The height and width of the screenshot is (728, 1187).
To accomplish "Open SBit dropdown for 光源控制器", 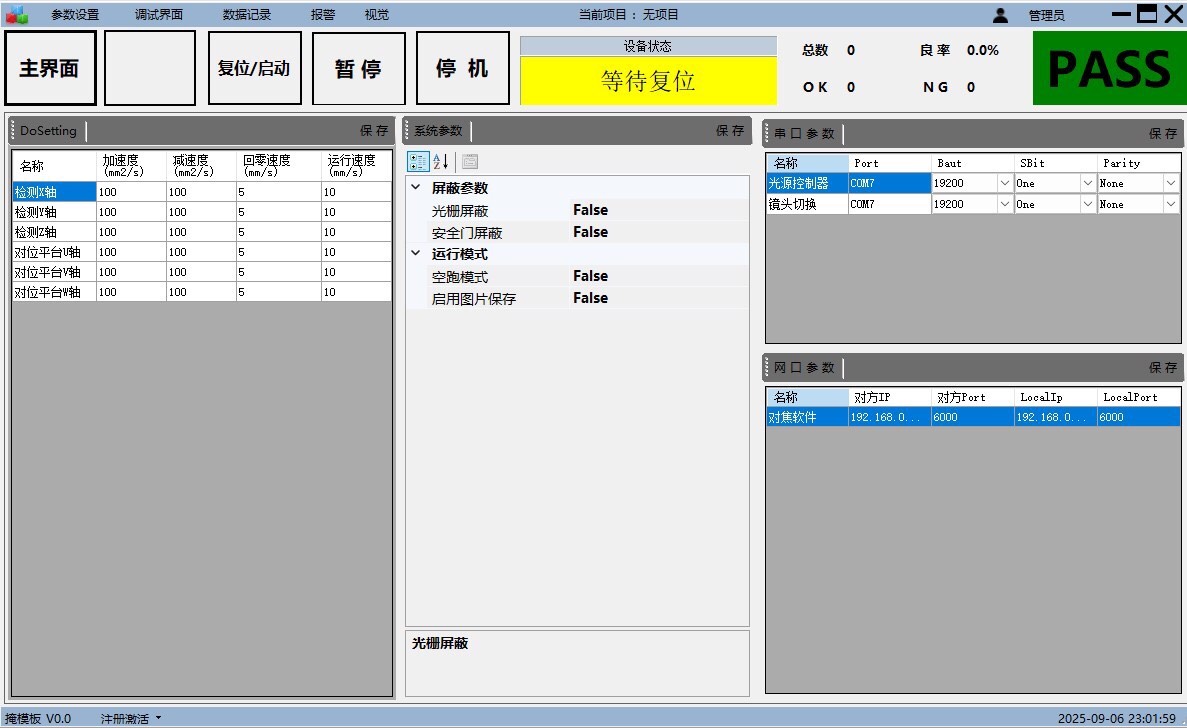I will [1088, 183].
